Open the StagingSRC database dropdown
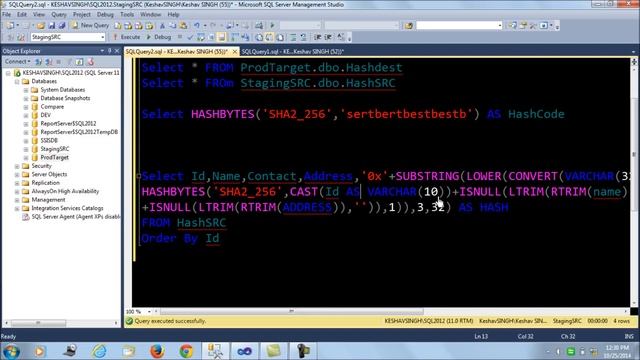 click(102, 37)
